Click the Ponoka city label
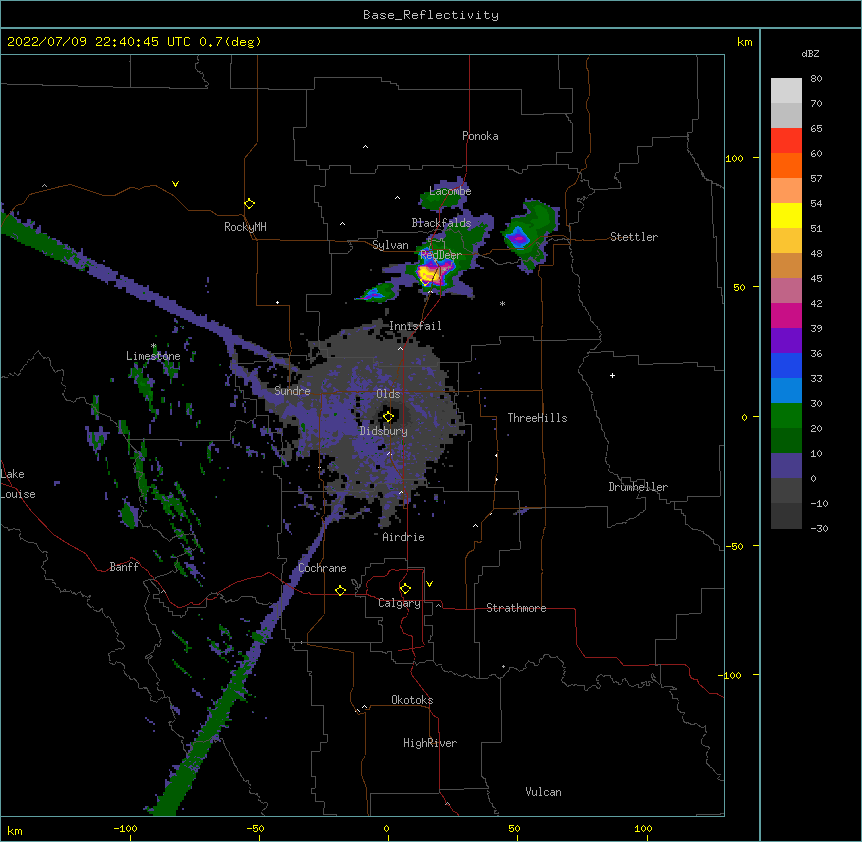The width and height of the screenshot is (862, 842). (480, 136)
